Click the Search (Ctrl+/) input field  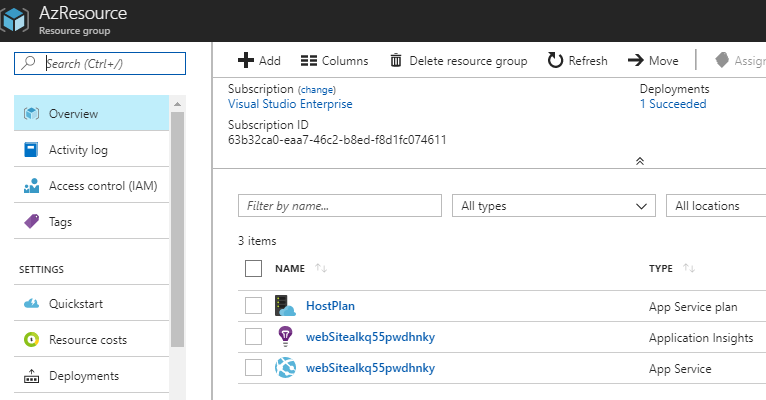pos(100,63)
